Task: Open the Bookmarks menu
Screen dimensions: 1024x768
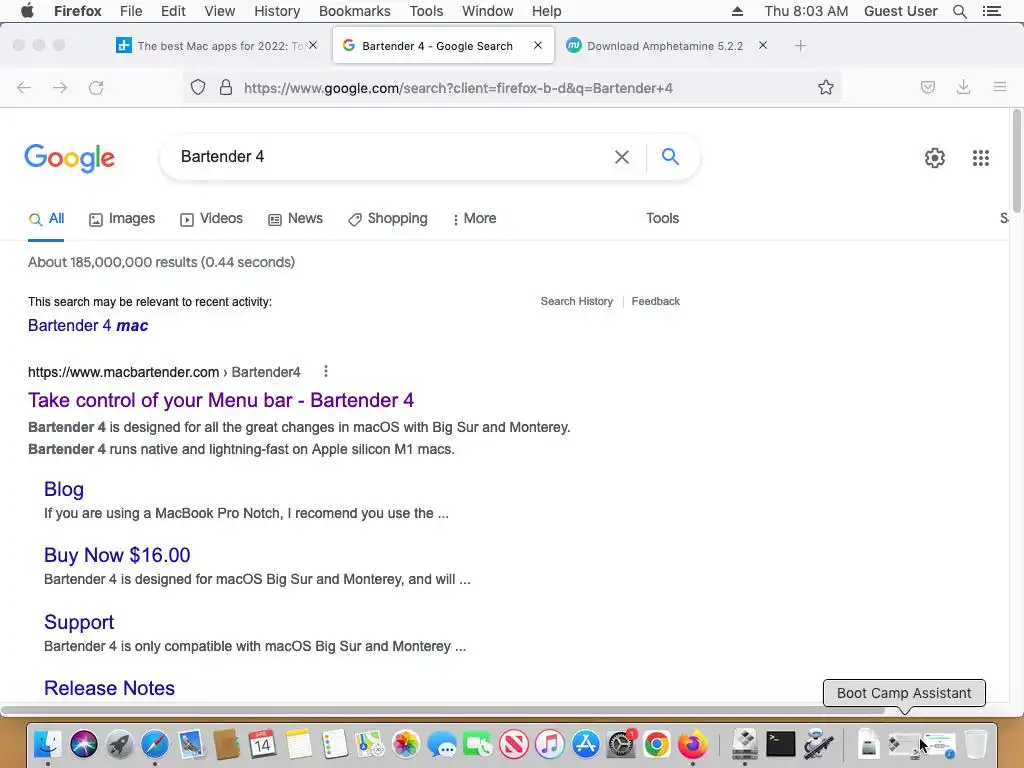Action: 355,11
